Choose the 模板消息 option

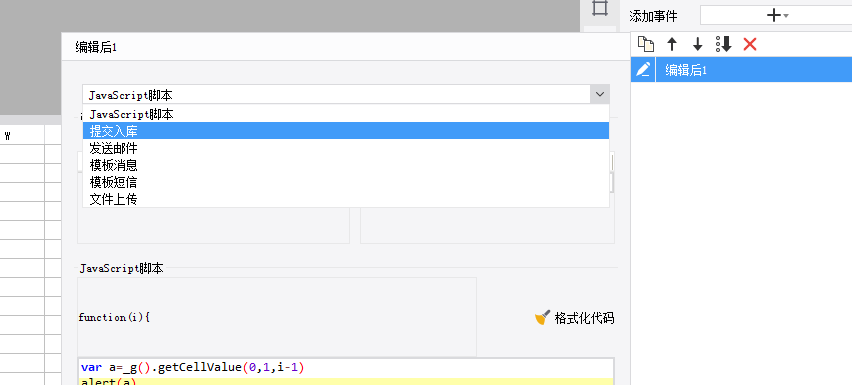coord(346,165)
